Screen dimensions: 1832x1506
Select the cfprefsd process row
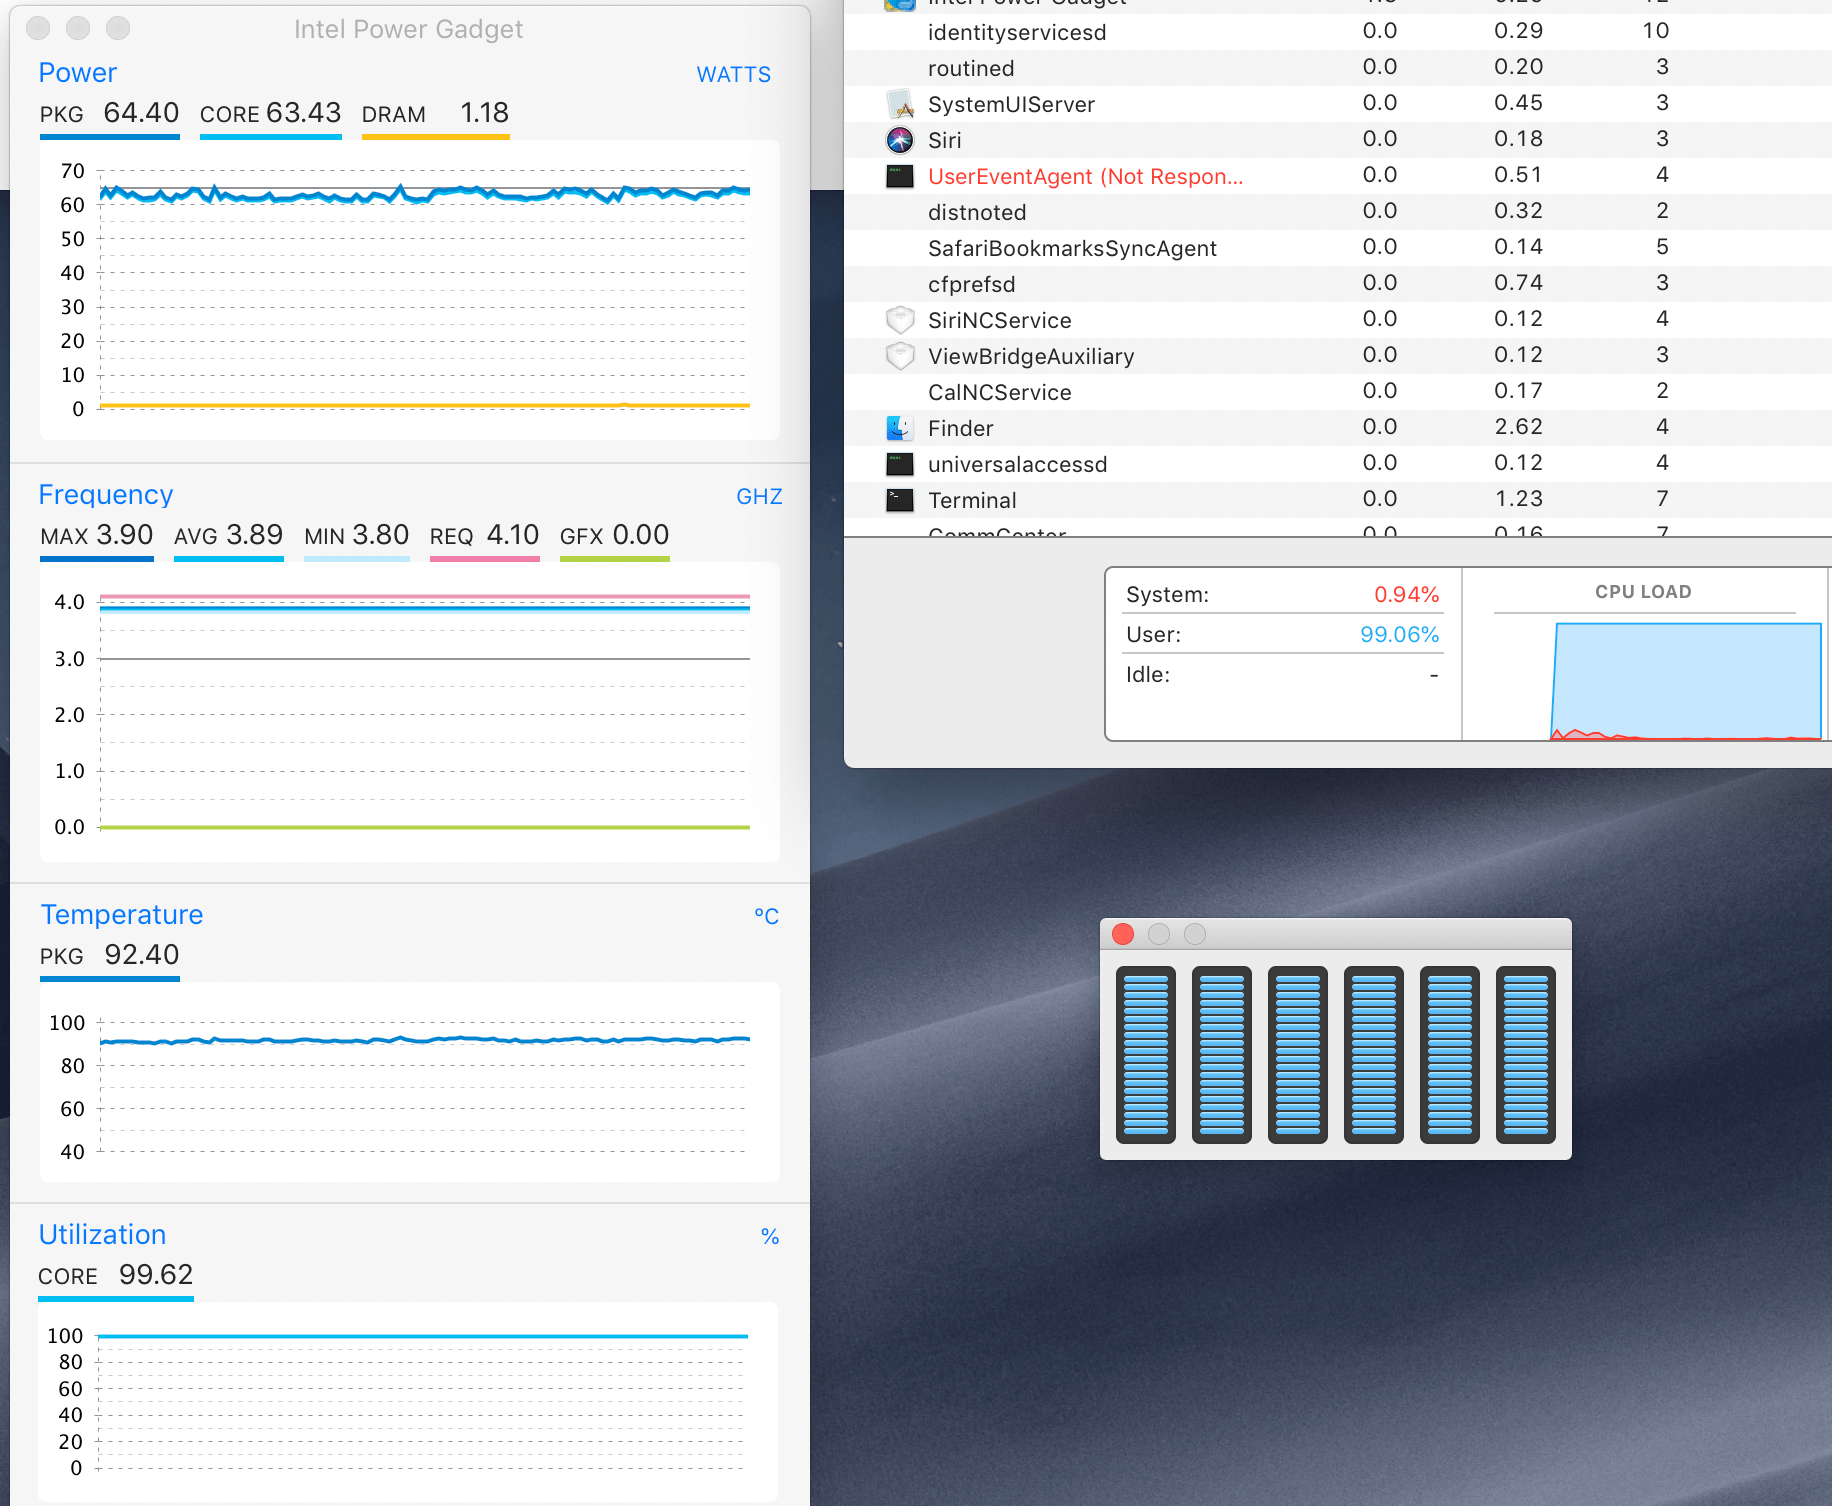coord(971,283)
